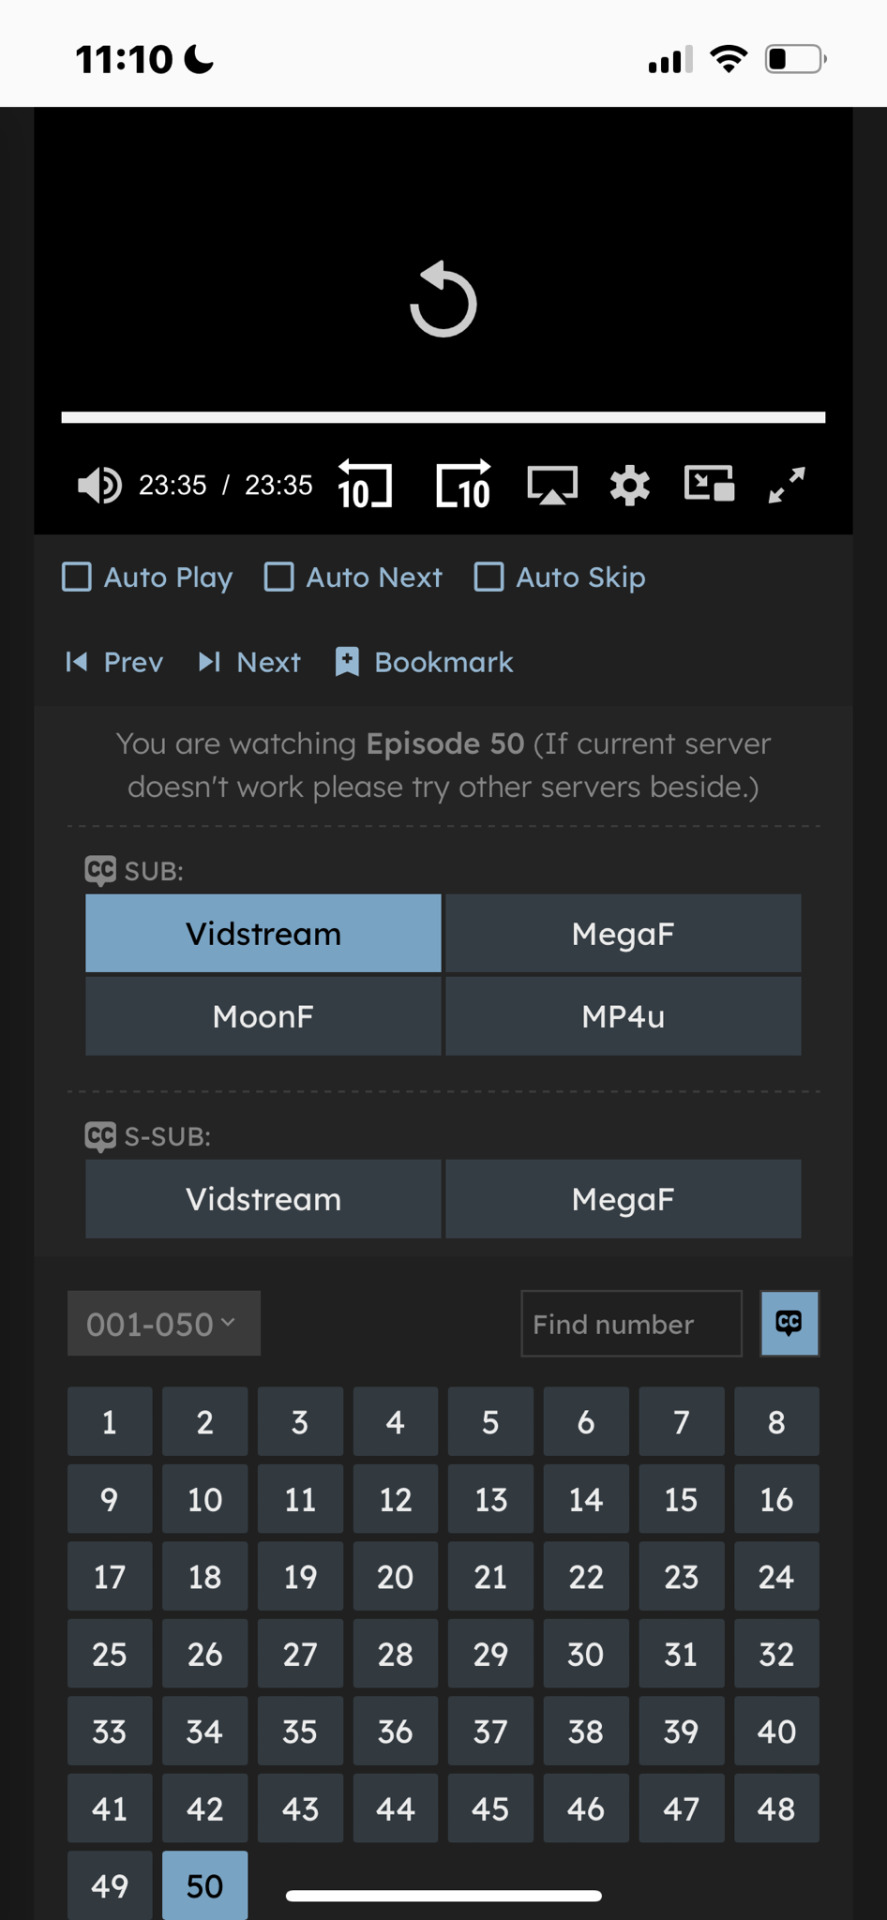Toggle the CC filter button beside Find number
Screen dimensions: 887x1920
coord(789,1324)
